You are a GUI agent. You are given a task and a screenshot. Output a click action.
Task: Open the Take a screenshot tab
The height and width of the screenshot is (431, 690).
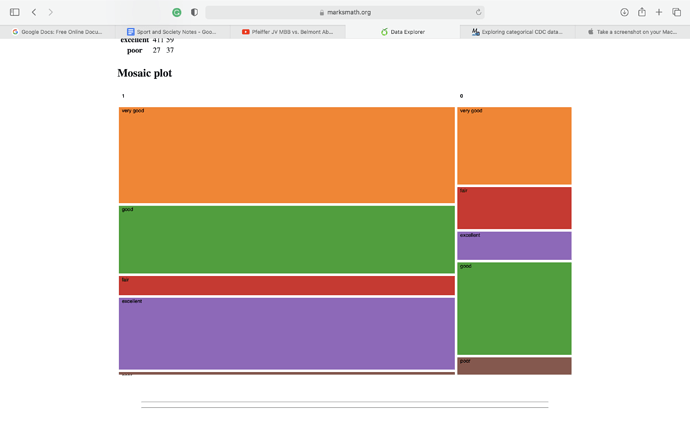[x=632, y=32]
